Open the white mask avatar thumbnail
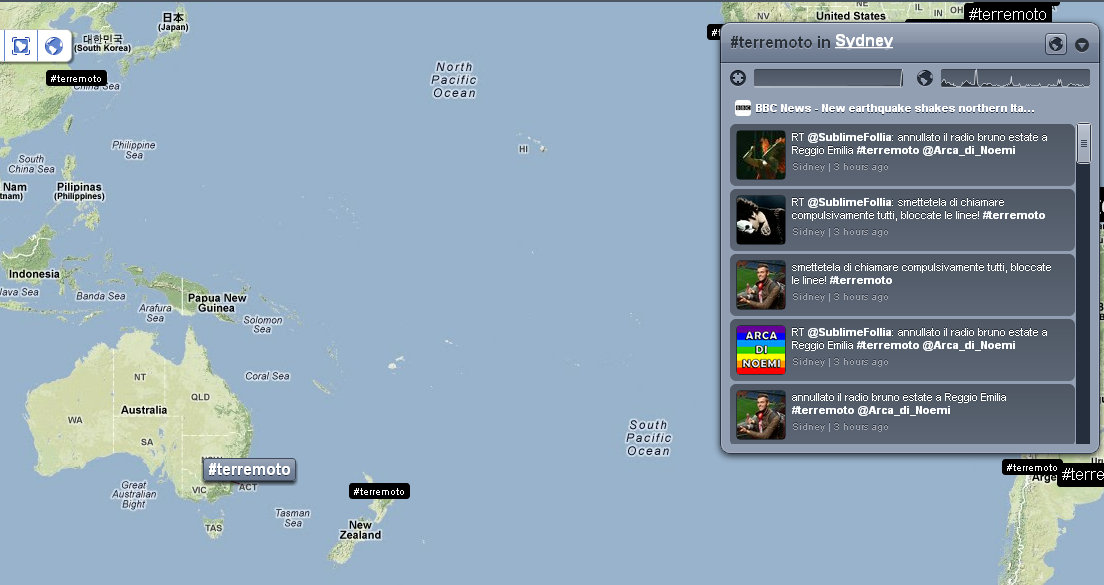 tap(760, 220)
